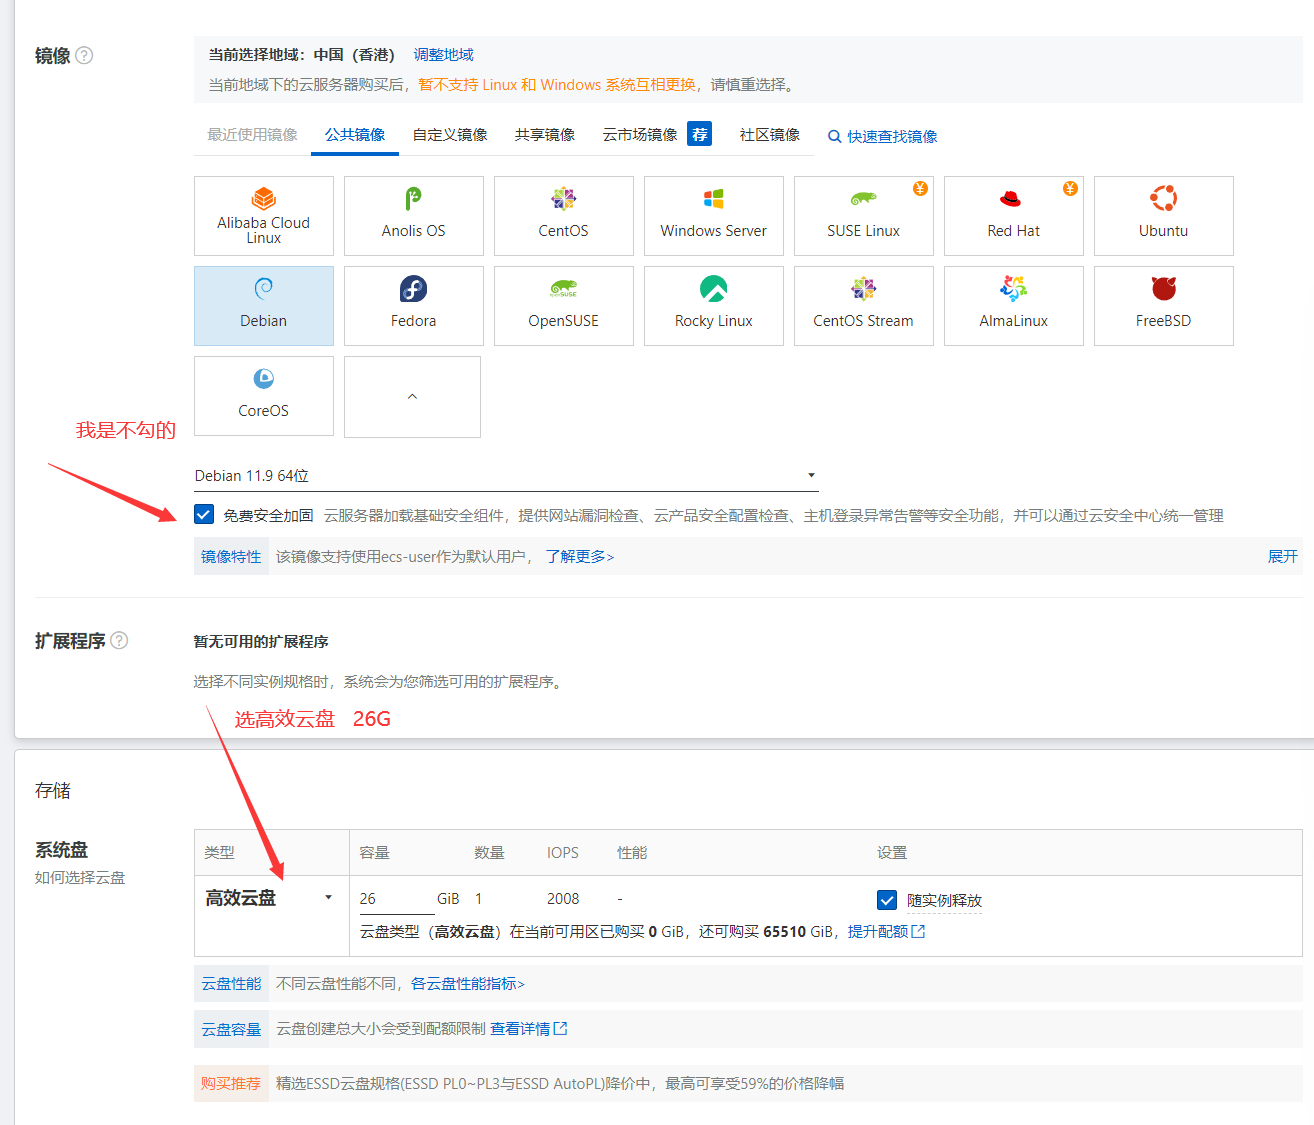Image resolution: width=1314 pixels, height=1125 pixels.
Task: Open the 社区镜像 tab
Action: (x=770, y=134)
